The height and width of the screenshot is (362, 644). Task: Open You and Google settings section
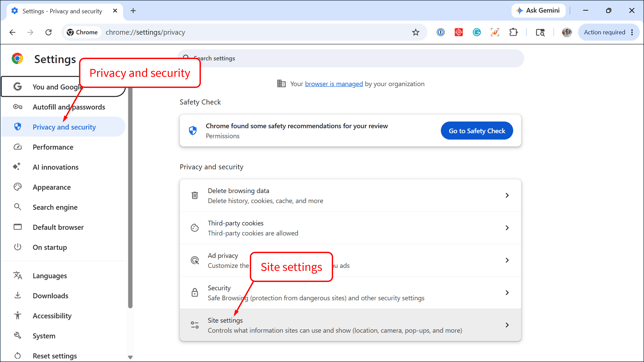[63, 87]
